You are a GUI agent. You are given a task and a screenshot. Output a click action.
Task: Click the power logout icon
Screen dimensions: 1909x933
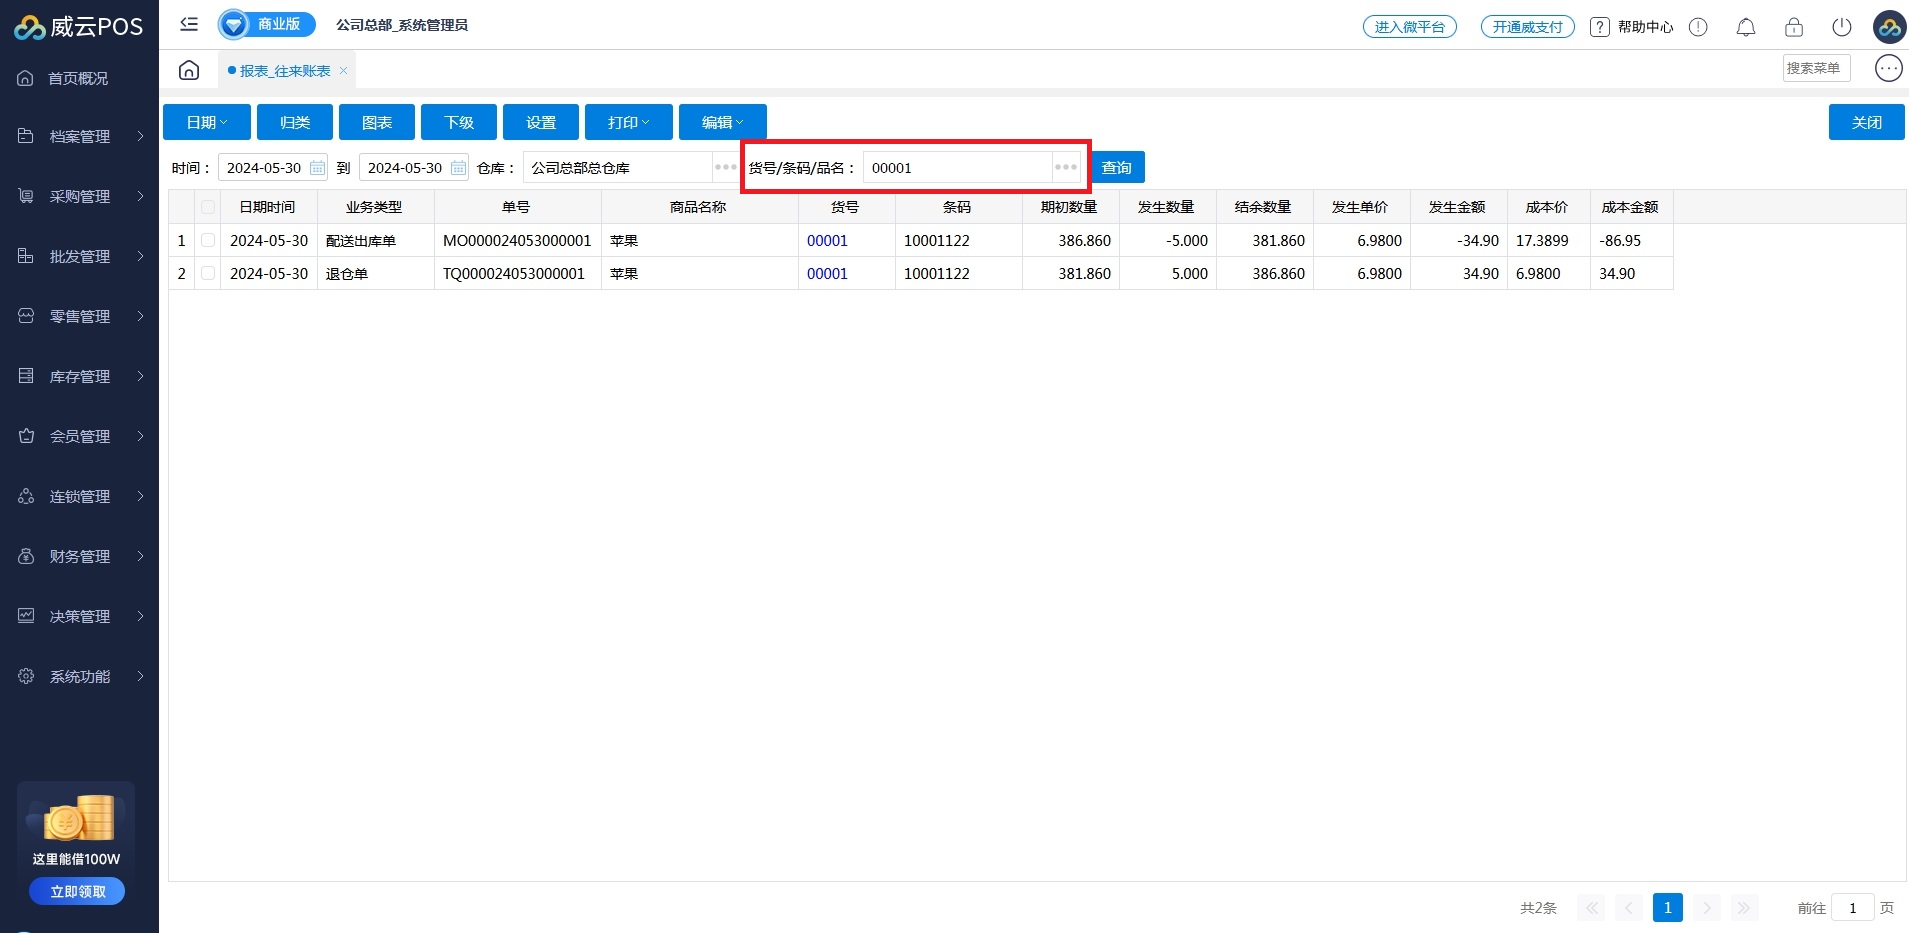coord(1841,27)
